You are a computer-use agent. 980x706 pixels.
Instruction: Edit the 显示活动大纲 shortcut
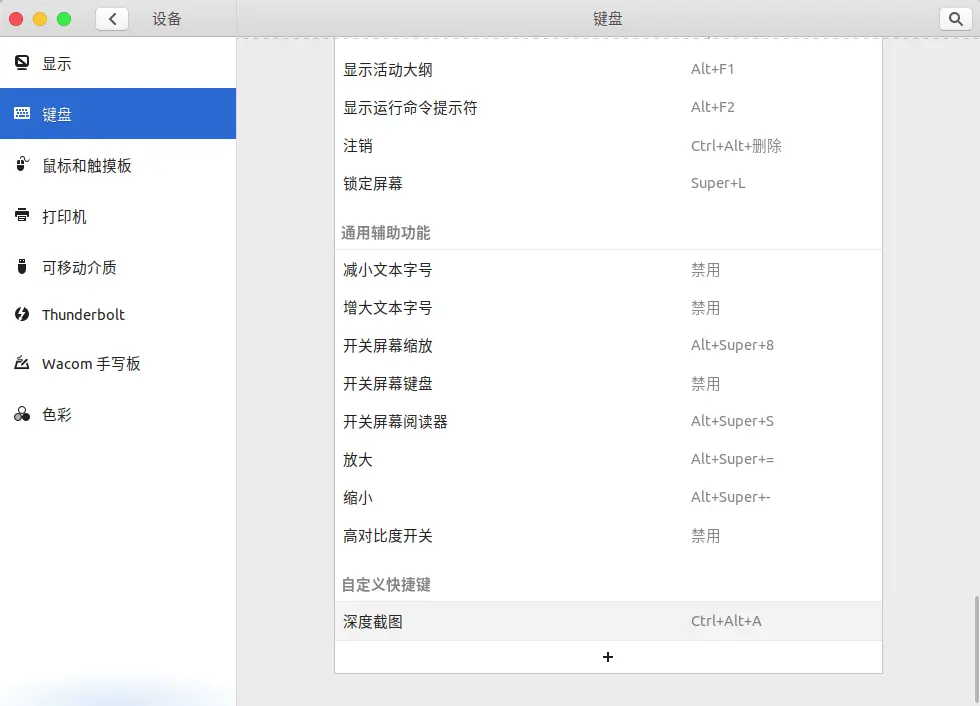click(x=608, y=69)
